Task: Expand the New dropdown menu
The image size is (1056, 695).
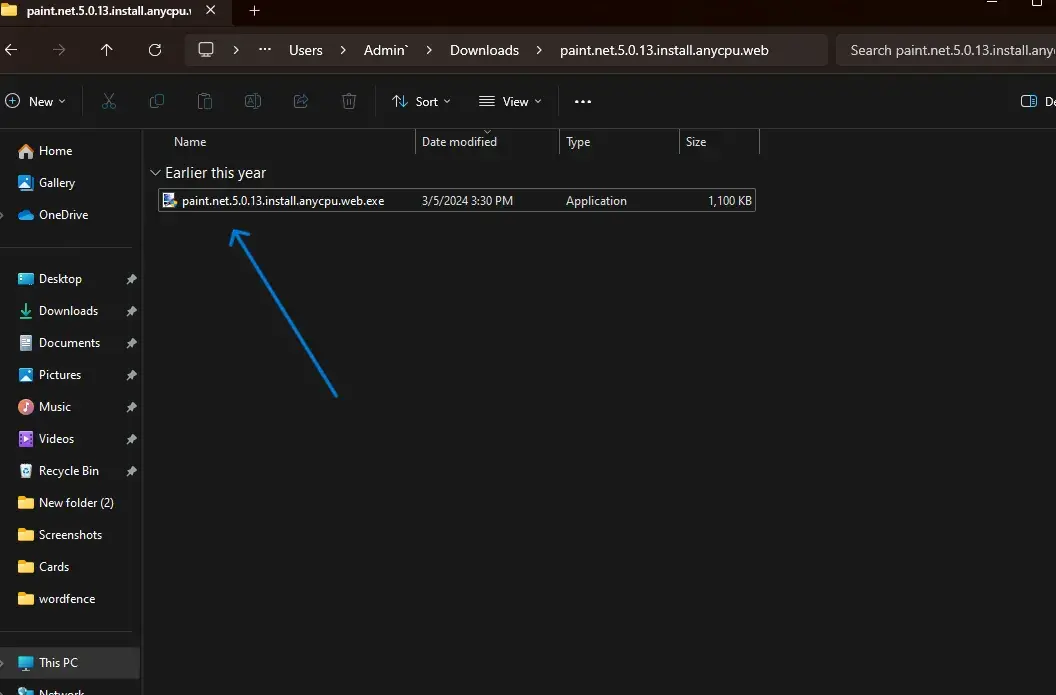Action: tap(37, 101)
